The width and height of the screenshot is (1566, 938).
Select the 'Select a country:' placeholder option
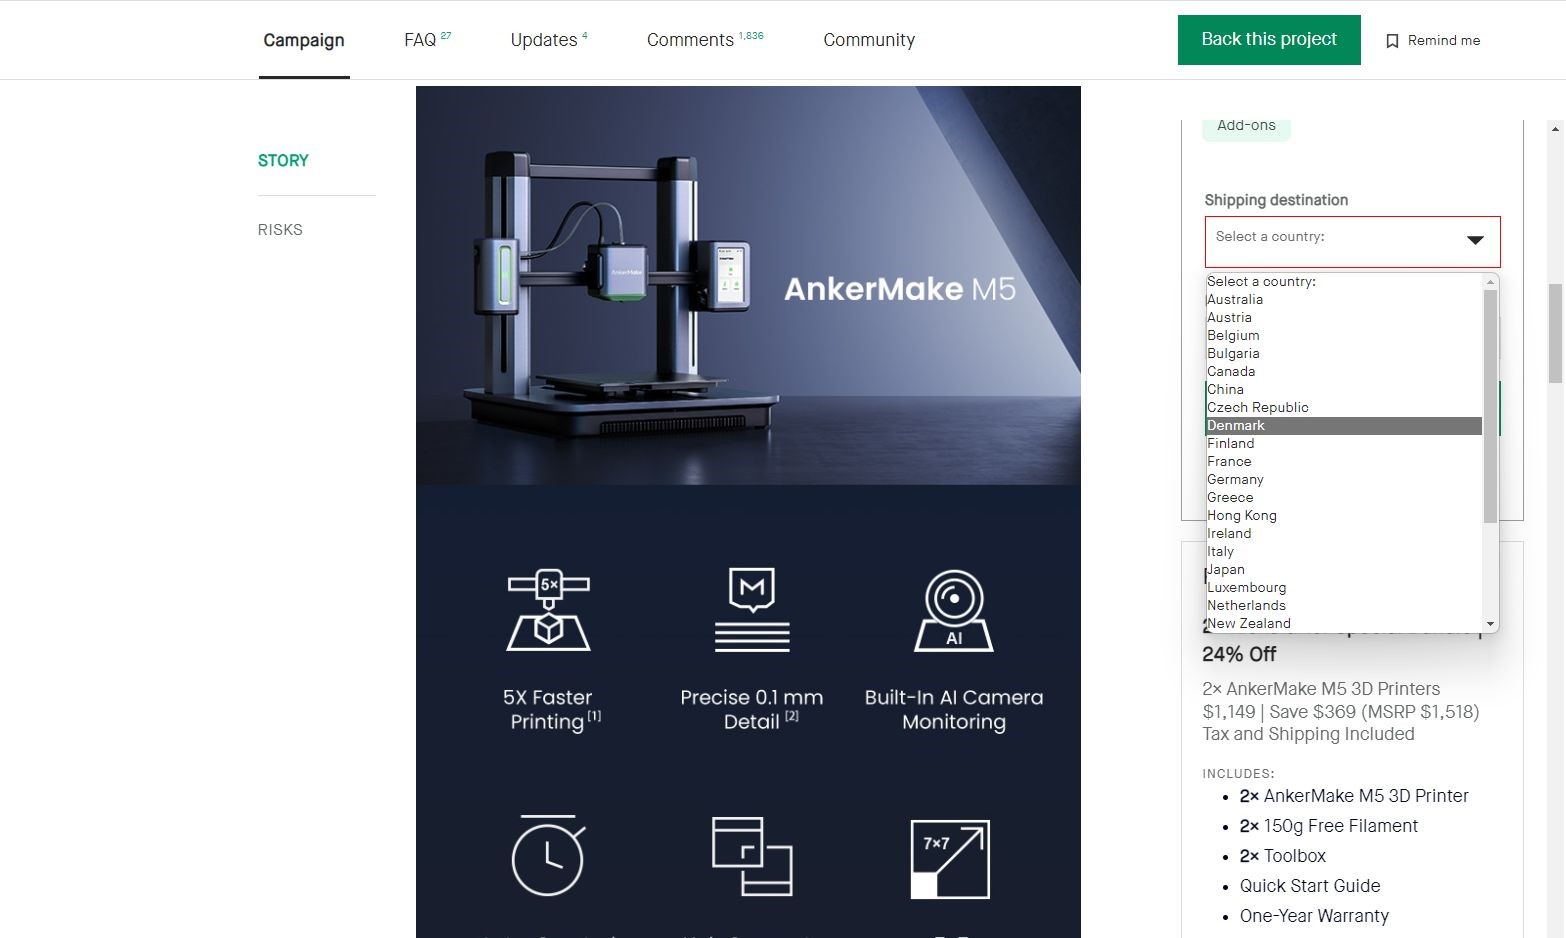coord(1343,282)
